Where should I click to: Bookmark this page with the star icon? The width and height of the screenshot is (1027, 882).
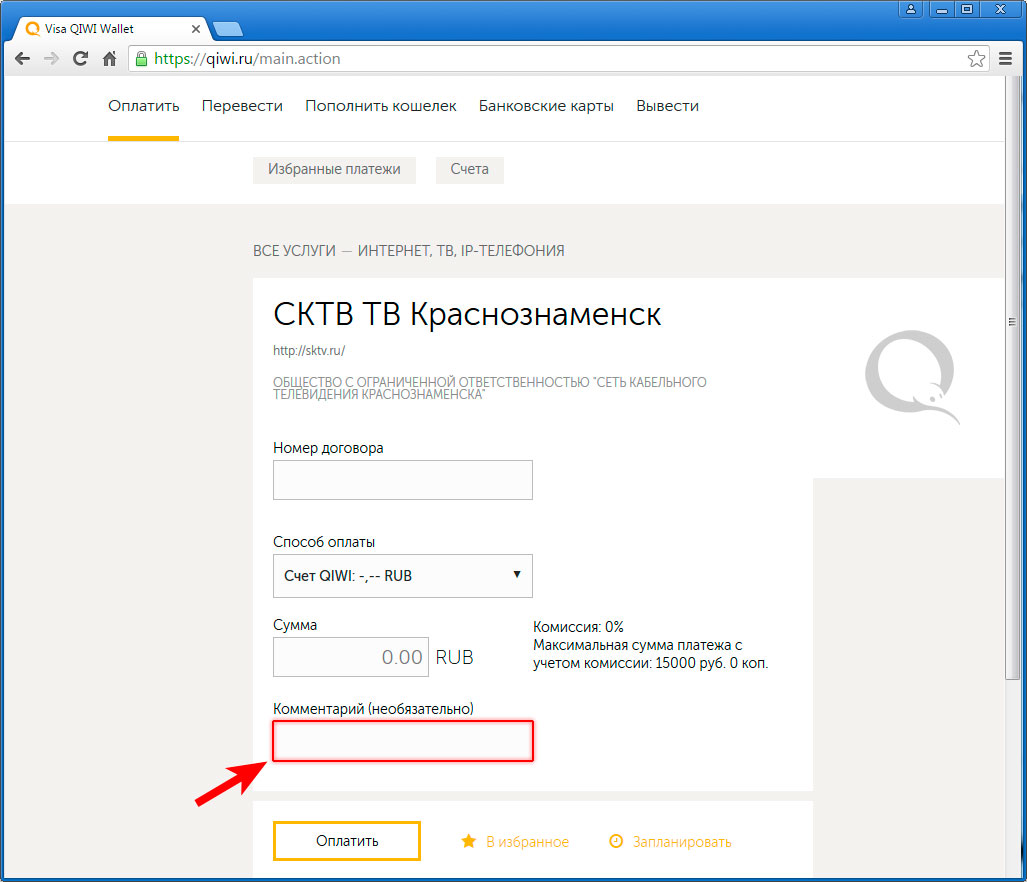point(976,59)
